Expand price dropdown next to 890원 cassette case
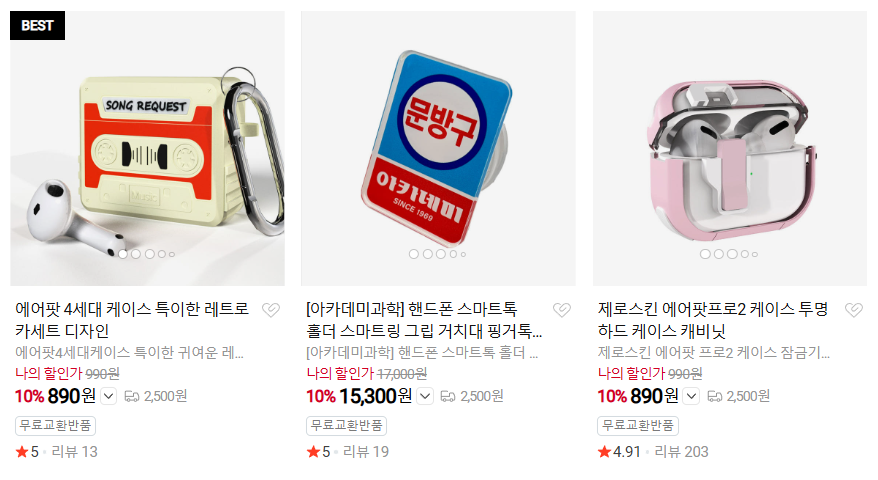 [109, 397]
